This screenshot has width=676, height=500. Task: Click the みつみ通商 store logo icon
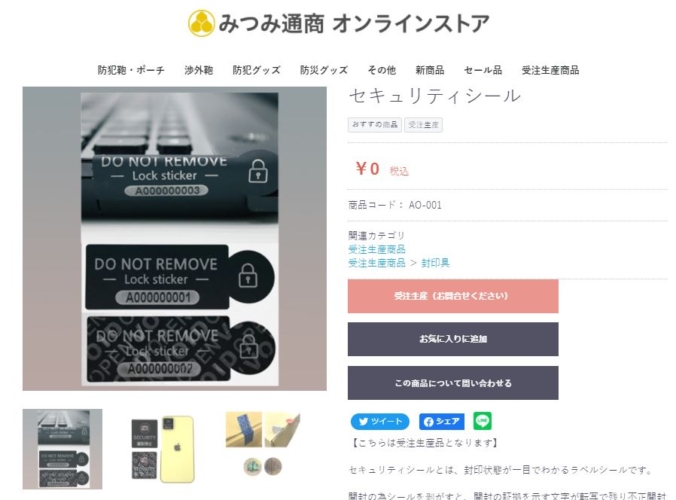coord(201,23)
